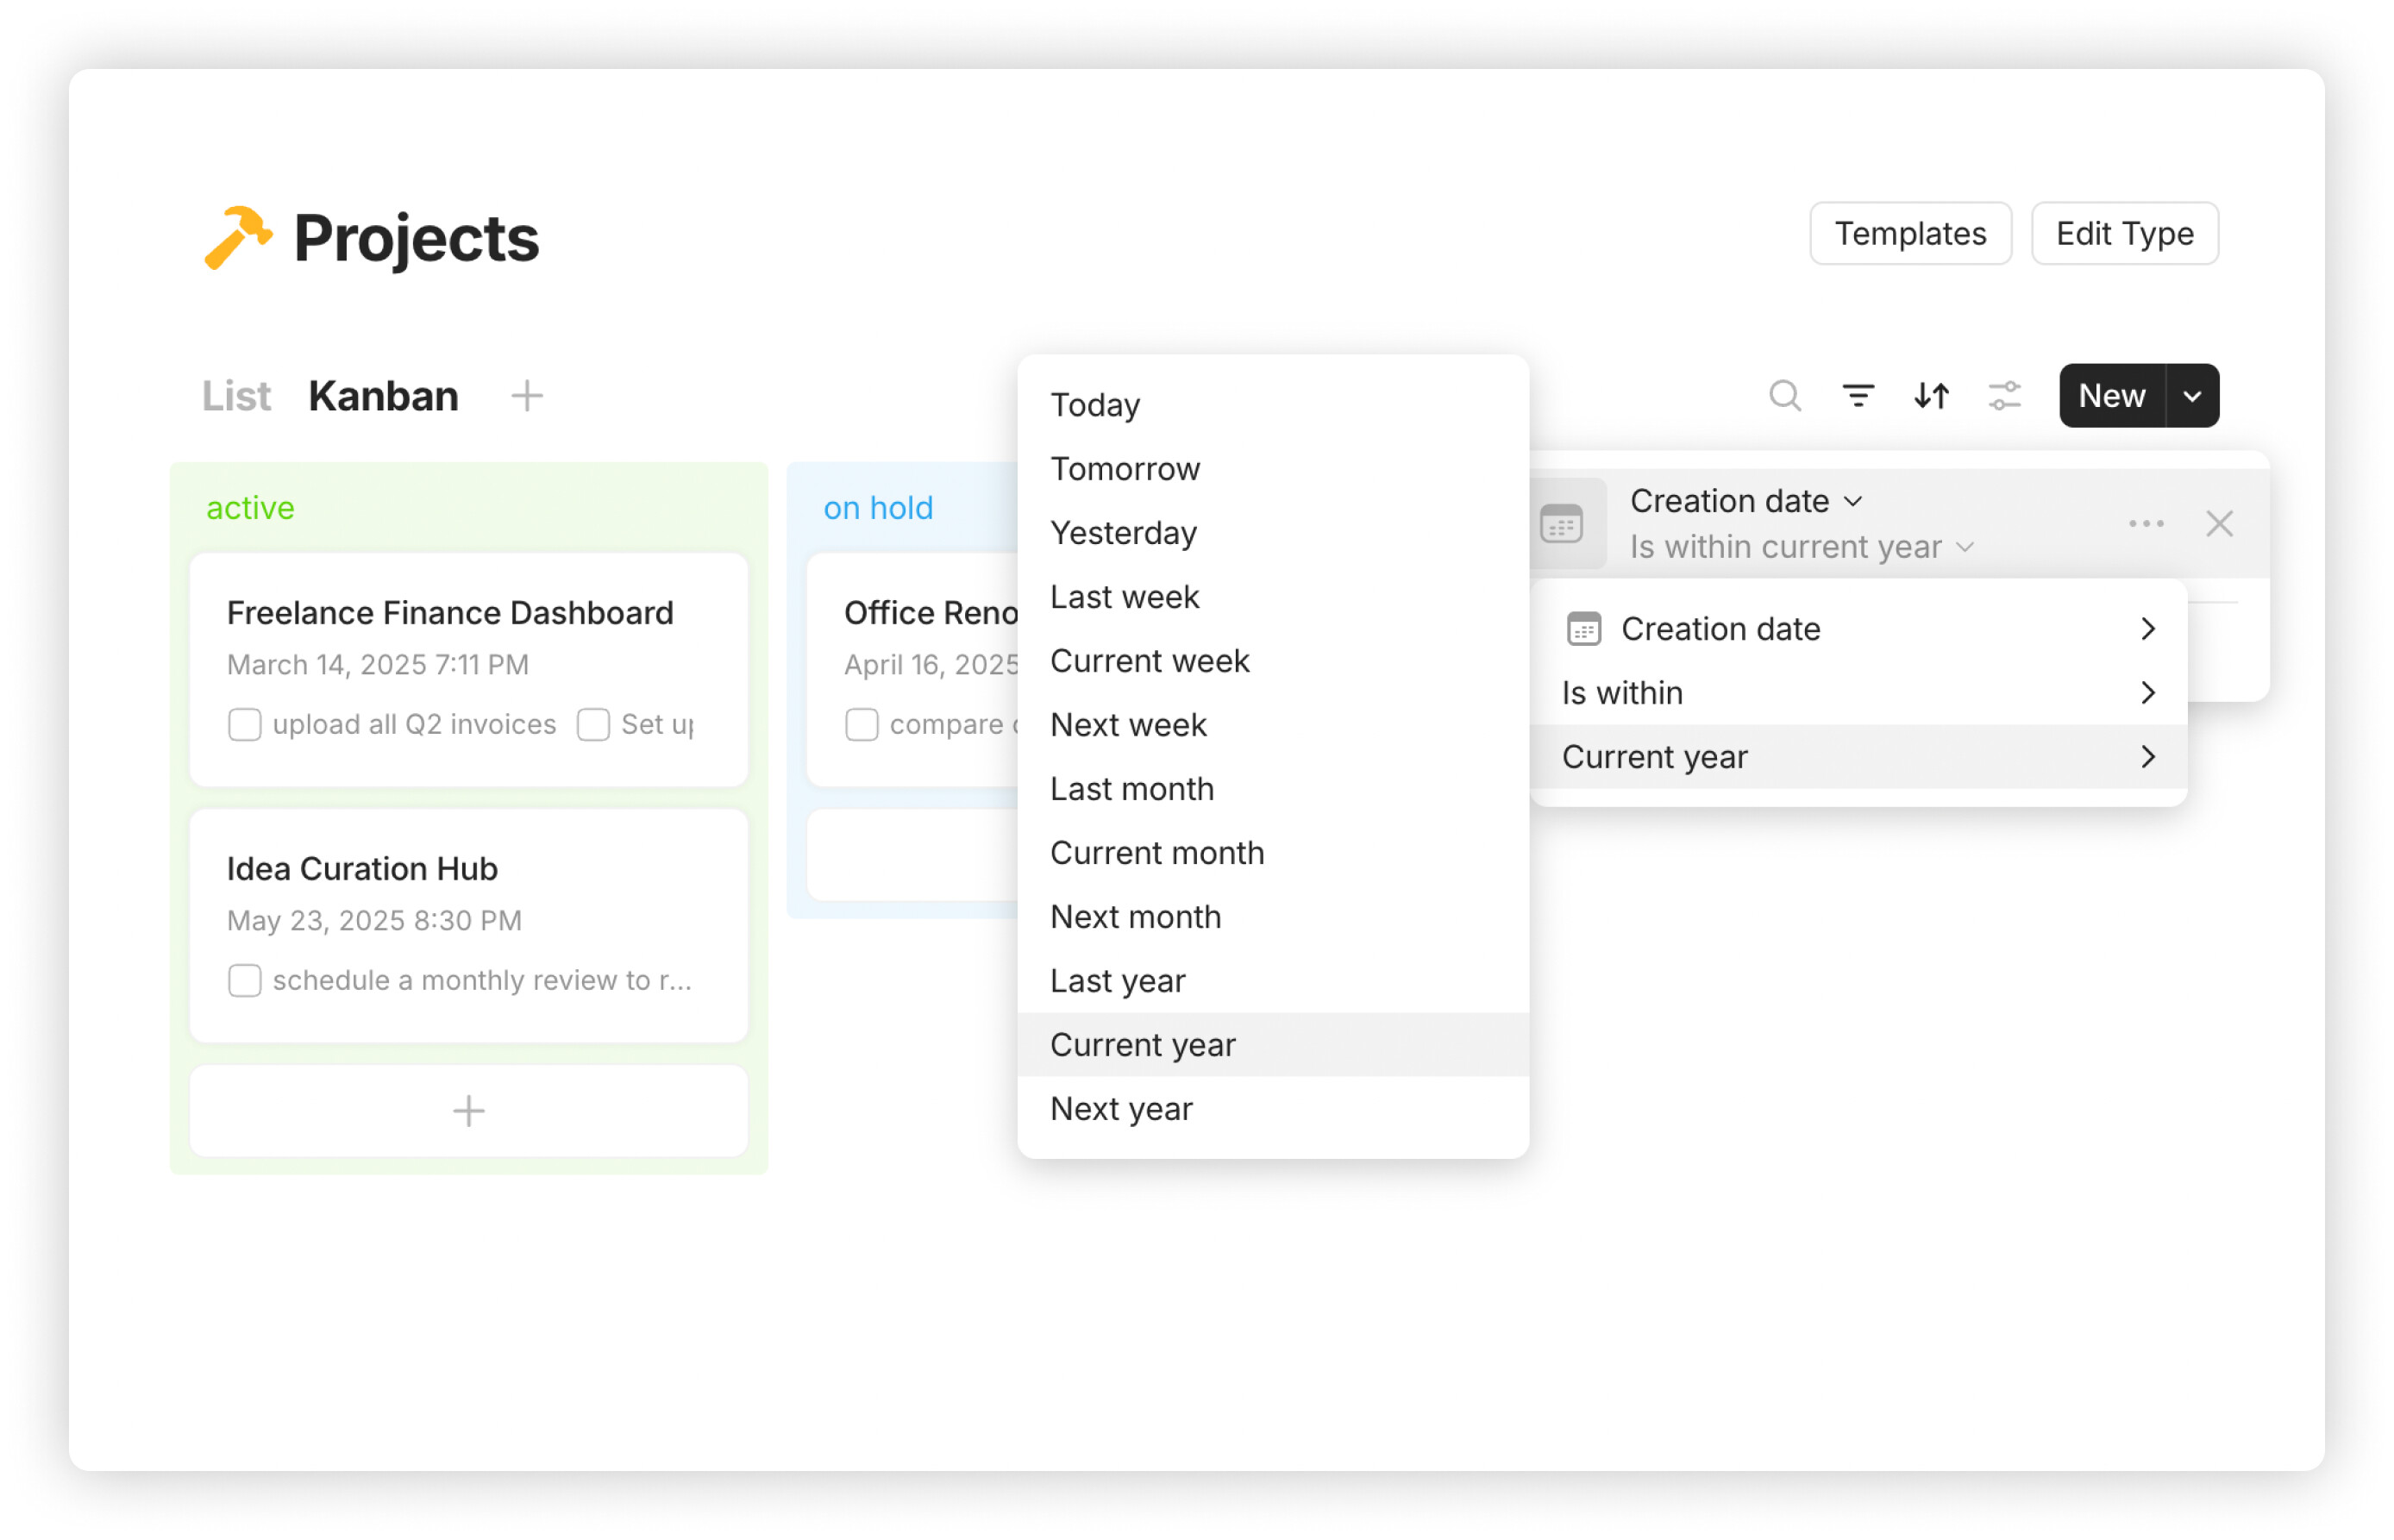Click the search magnifier icon
2394x1540 pixels.
1784,396
